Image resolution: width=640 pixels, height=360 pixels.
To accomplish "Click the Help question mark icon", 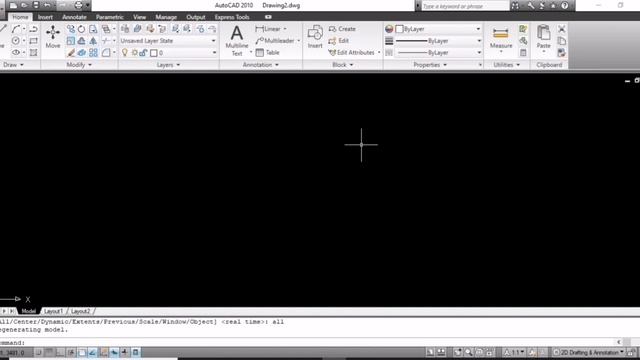I will [564, 6].
